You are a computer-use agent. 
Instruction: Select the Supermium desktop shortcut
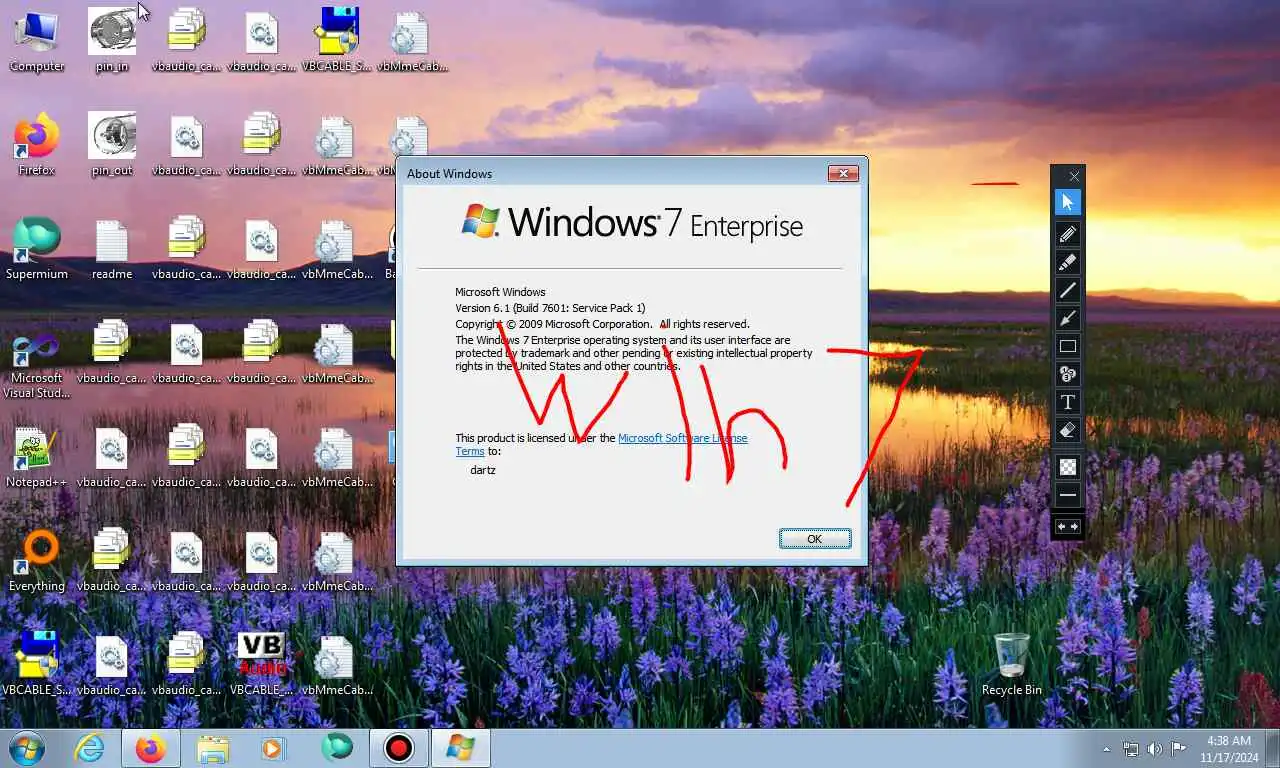pos(37,249)
